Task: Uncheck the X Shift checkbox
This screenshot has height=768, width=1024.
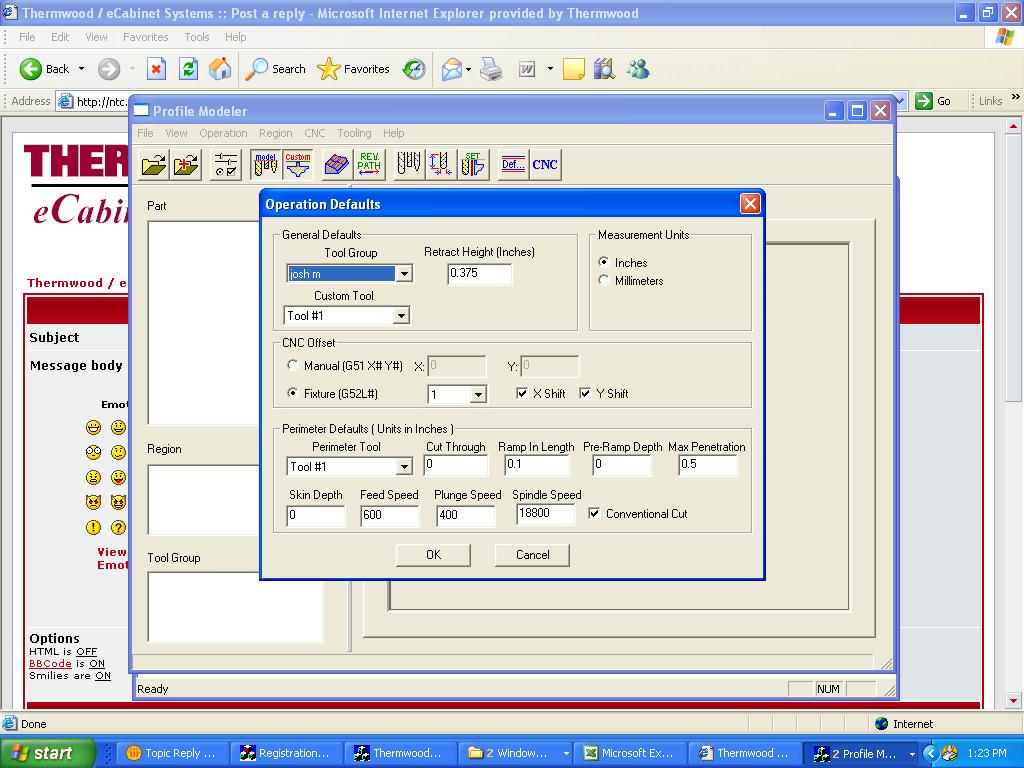Action: pyautogui.click(x=522, y=394)
